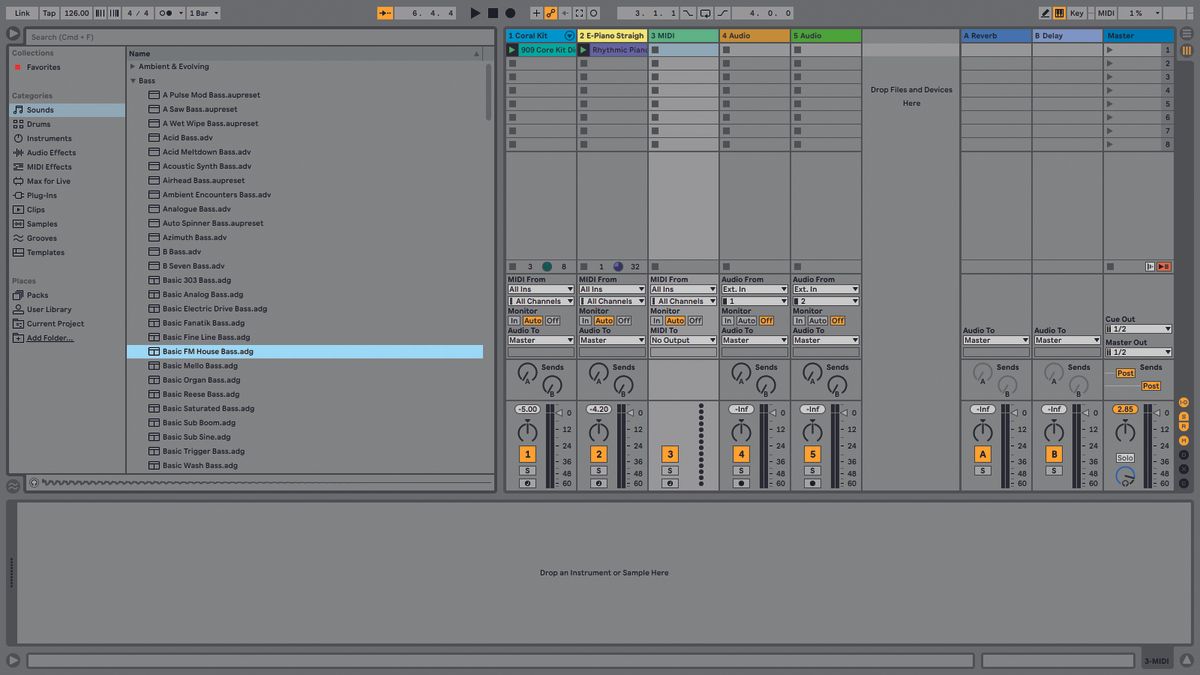1200x675 pixels.
Task: Enable the Computer MIDI Keyboard icon
Action: coord(1058,12)
